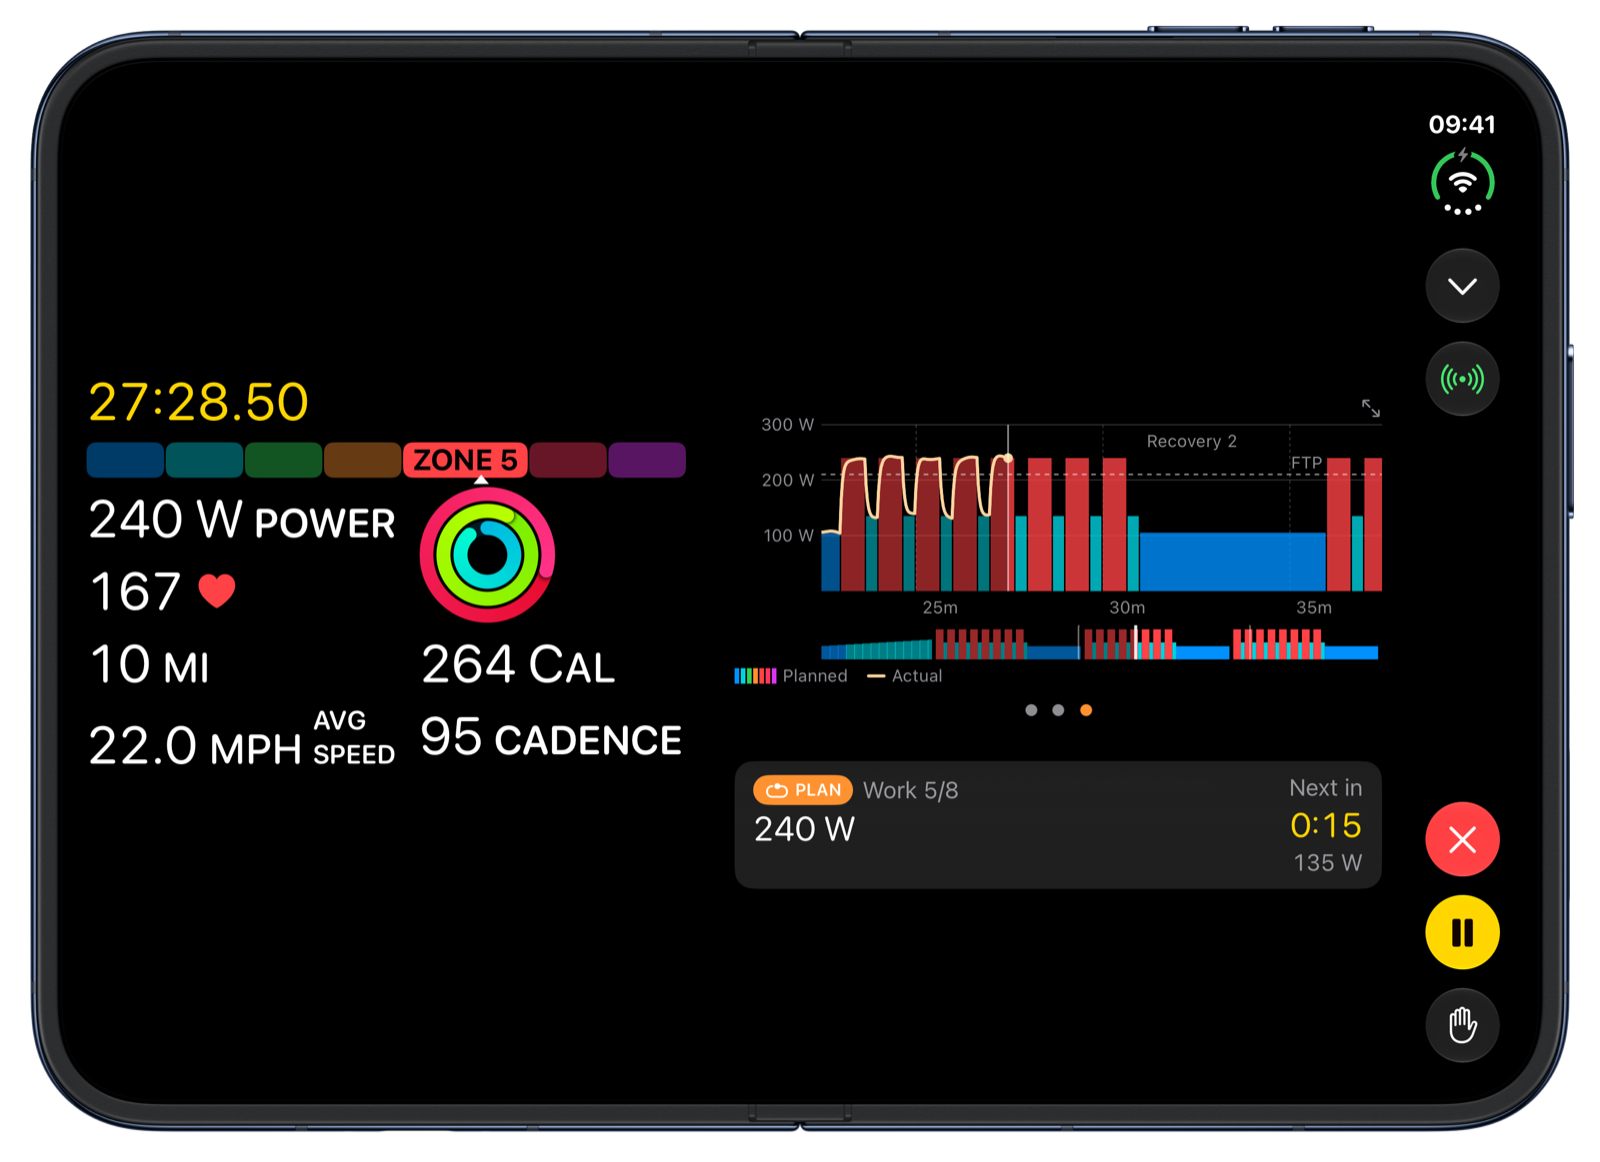Tap the 300 W axis label

pos(788,424)
